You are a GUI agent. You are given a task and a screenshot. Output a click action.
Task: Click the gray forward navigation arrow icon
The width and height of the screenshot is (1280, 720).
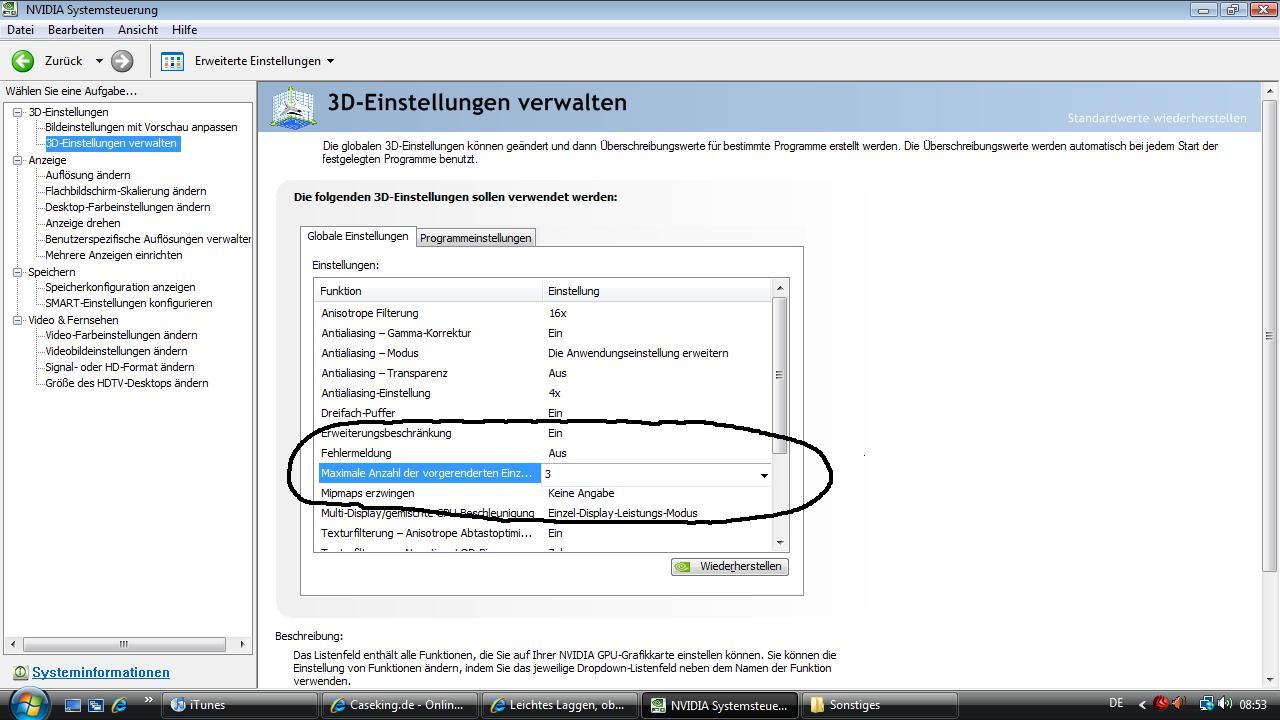click(x=120, y=61)
